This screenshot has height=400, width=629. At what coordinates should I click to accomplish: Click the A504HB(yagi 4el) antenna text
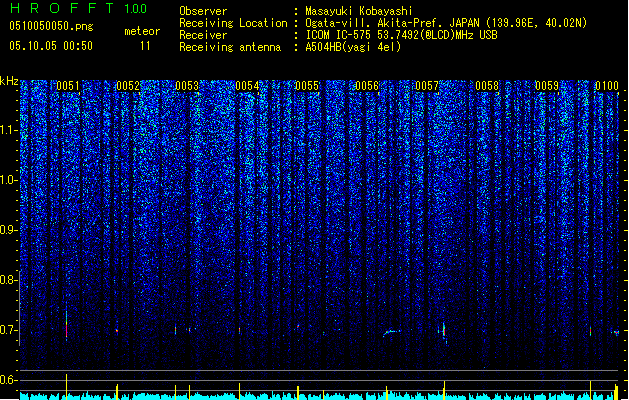[353, 47]
